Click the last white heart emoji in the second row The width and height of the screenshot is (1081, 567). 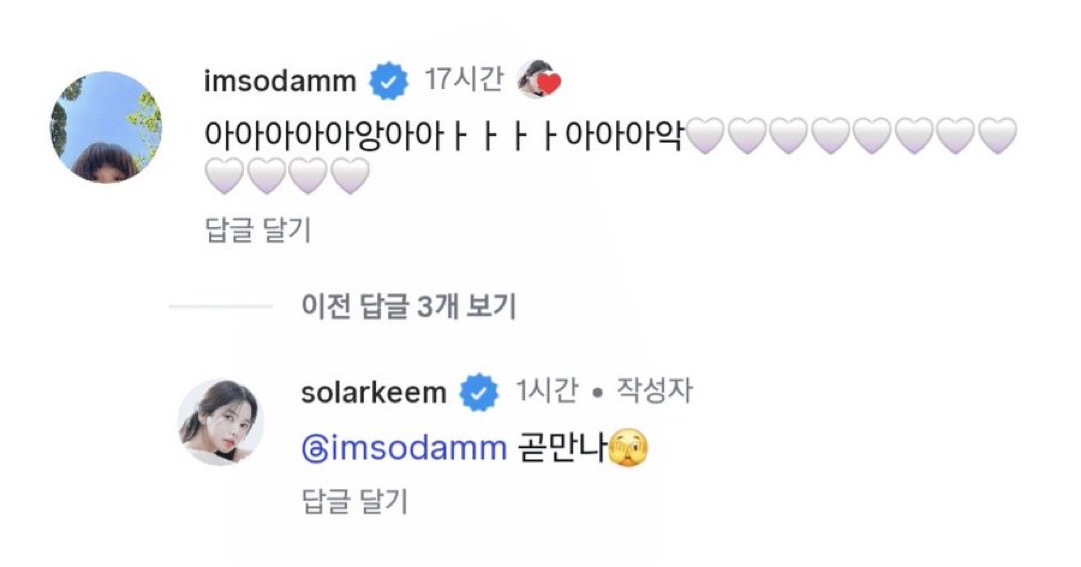pyautogui.click(x=350, y=178)
